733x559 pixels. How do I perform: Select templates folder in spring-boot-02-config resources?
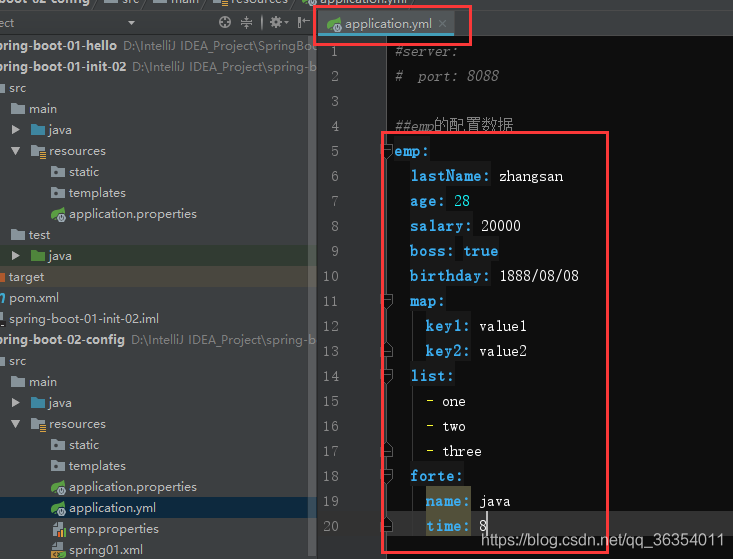[97, 466]
